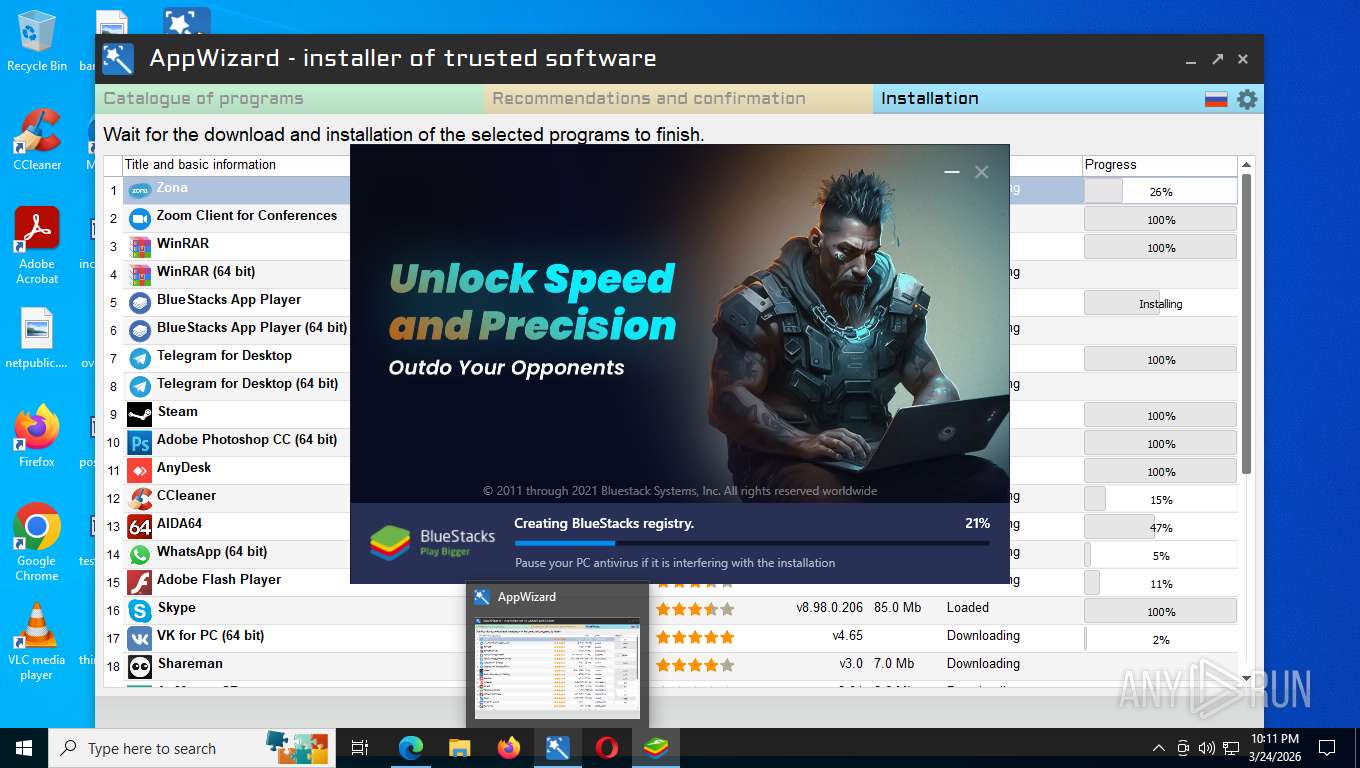Click the clock showing 10:11 PM
The image size is (1360, 768).
1274,747
